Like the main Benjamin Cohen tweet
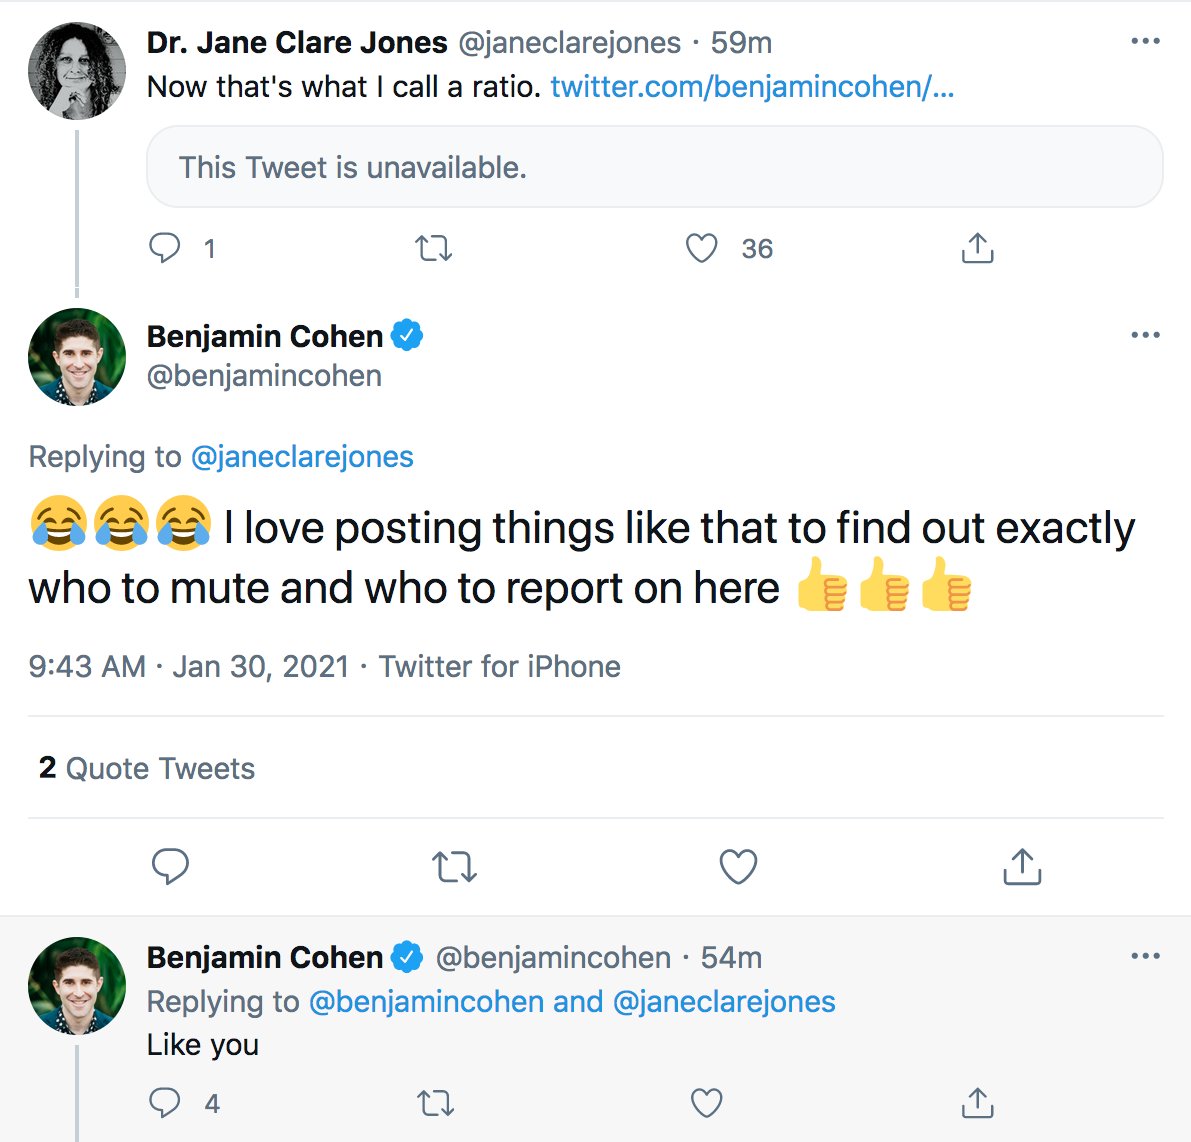 tap(738, 866)
